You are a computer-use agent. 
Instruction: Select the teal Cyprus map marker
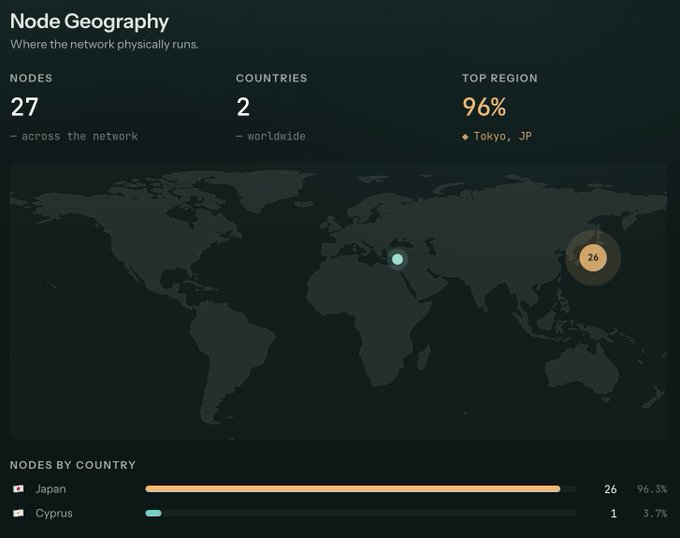point(397,259)
